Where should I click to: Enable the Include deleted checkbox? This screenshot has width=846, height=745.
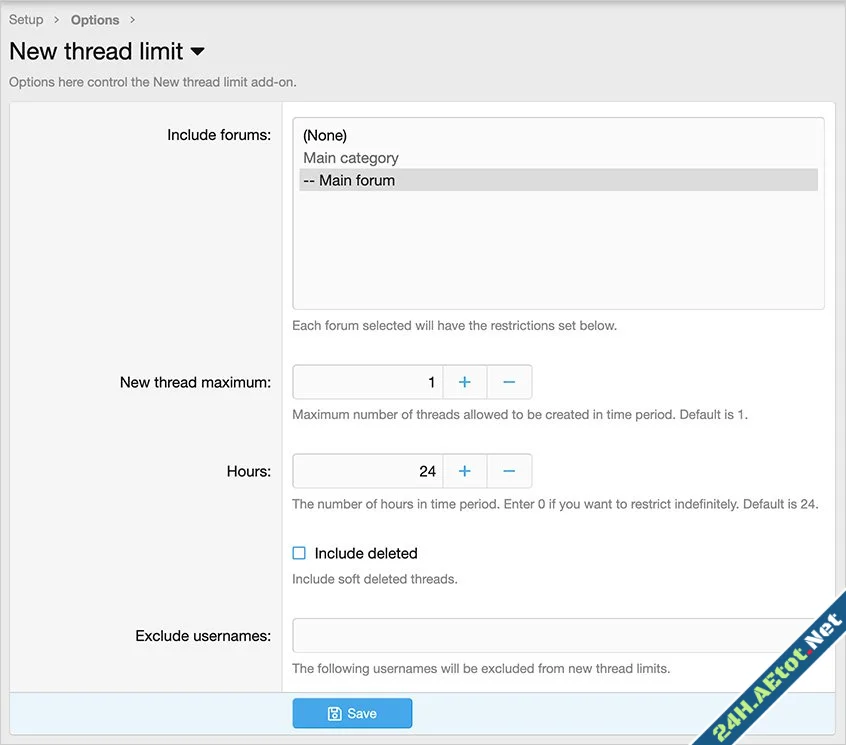click(x=299, y=552)
